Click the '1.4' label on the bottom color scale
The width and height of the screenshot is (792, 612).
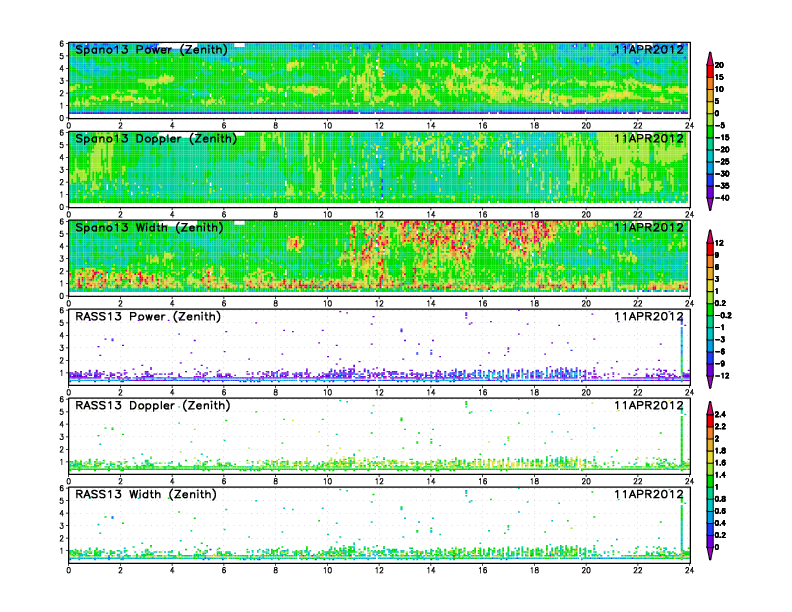(x=720, y=475)
